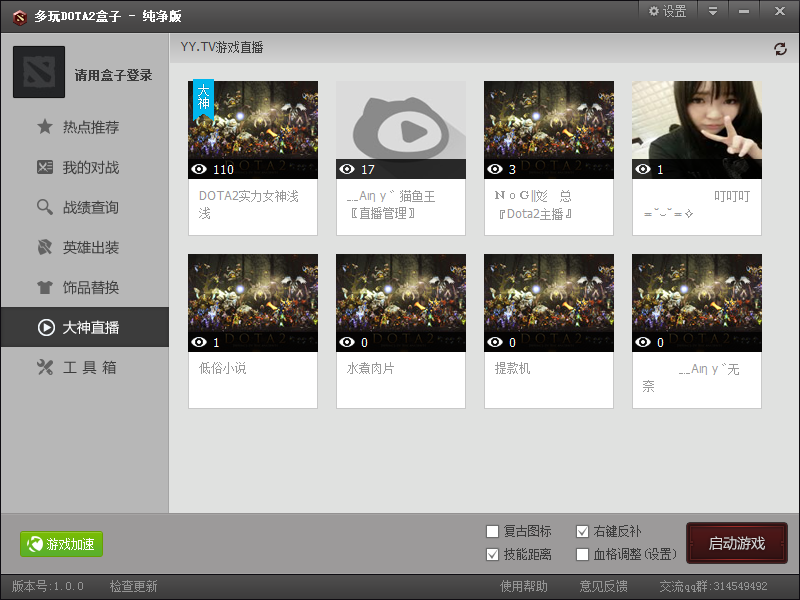The width and height of the screenshot is (800, 600).
Task: Uncheck the 技能距离 checkbox
Action: [492, 555]
